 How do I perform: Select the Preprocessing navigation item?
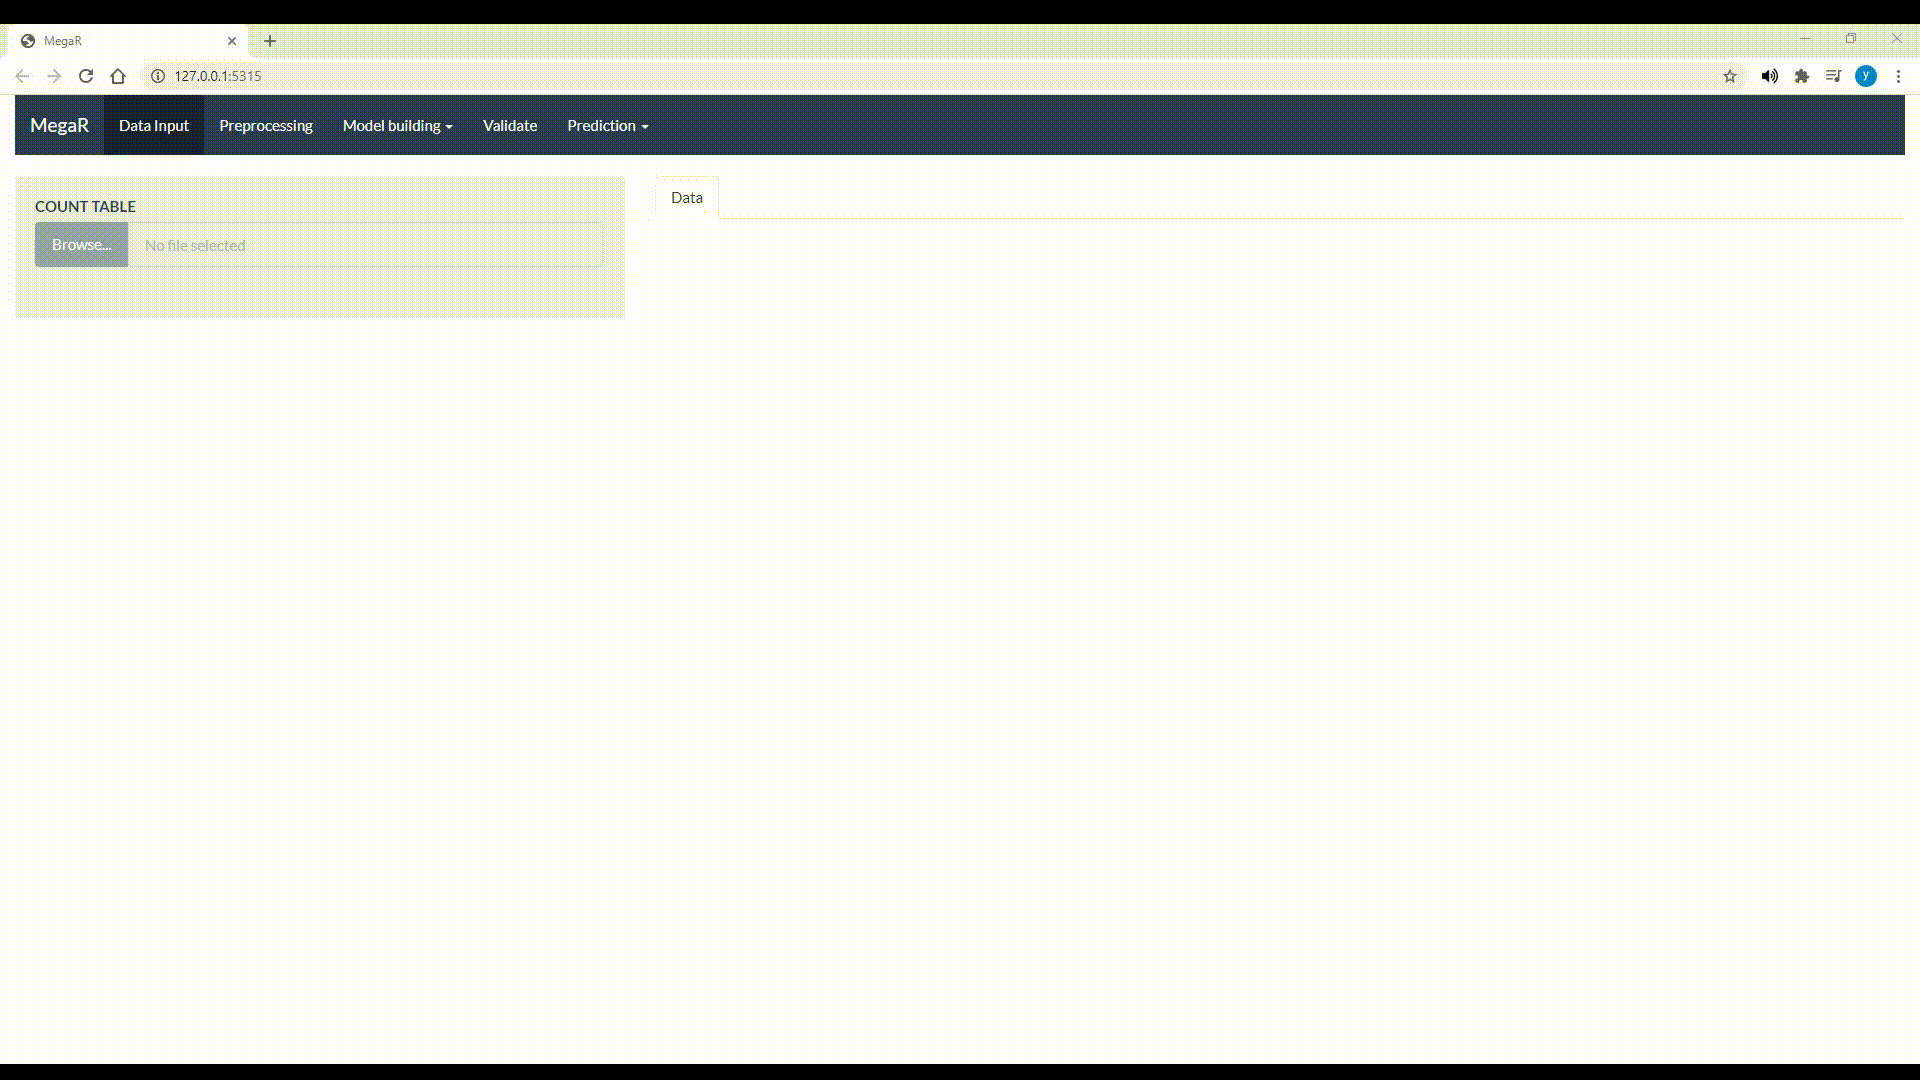click(x=265, y=124)
